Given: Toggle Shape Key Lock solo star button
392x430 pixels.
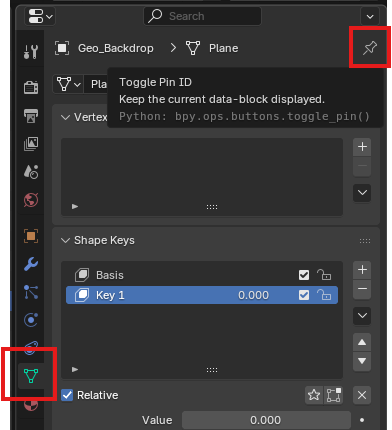Looking at the screenshot, I should [x=314, y=395].
